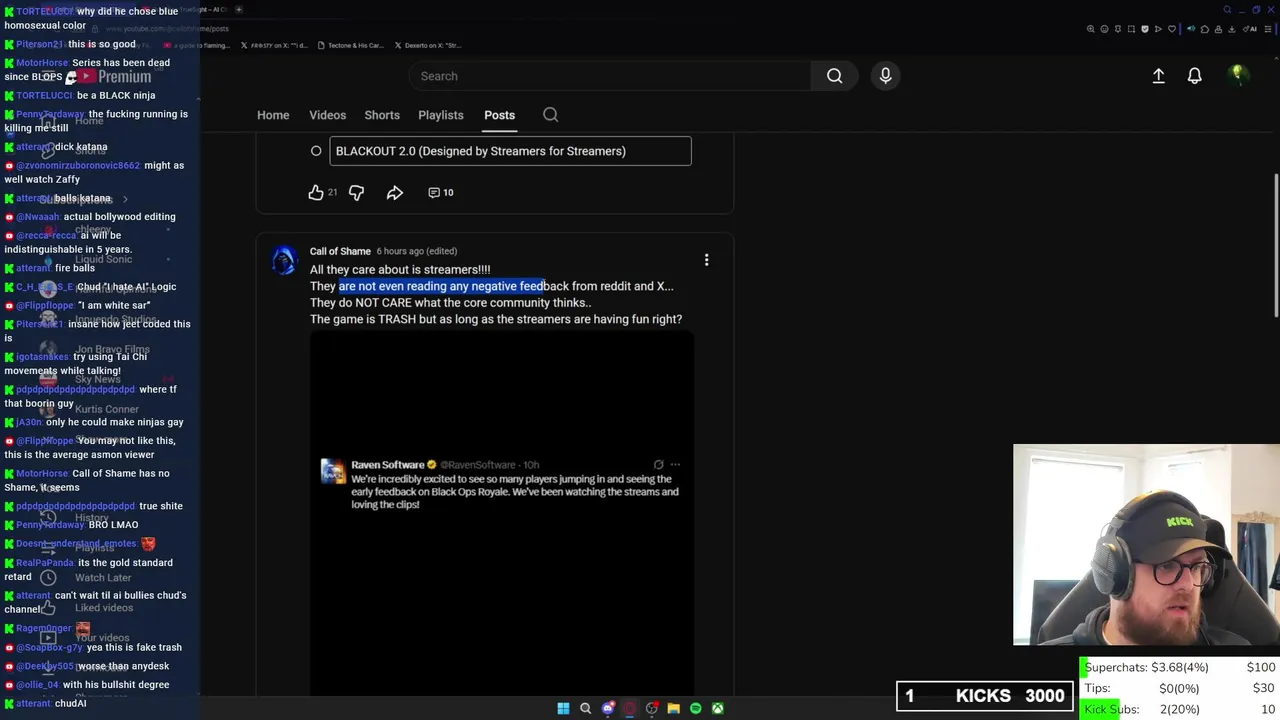The width and height of the screenshot is (1280, 720).
Task: Open the '6 hours ago (edited)' timestamp link
Action: click(x=416, y=251)
